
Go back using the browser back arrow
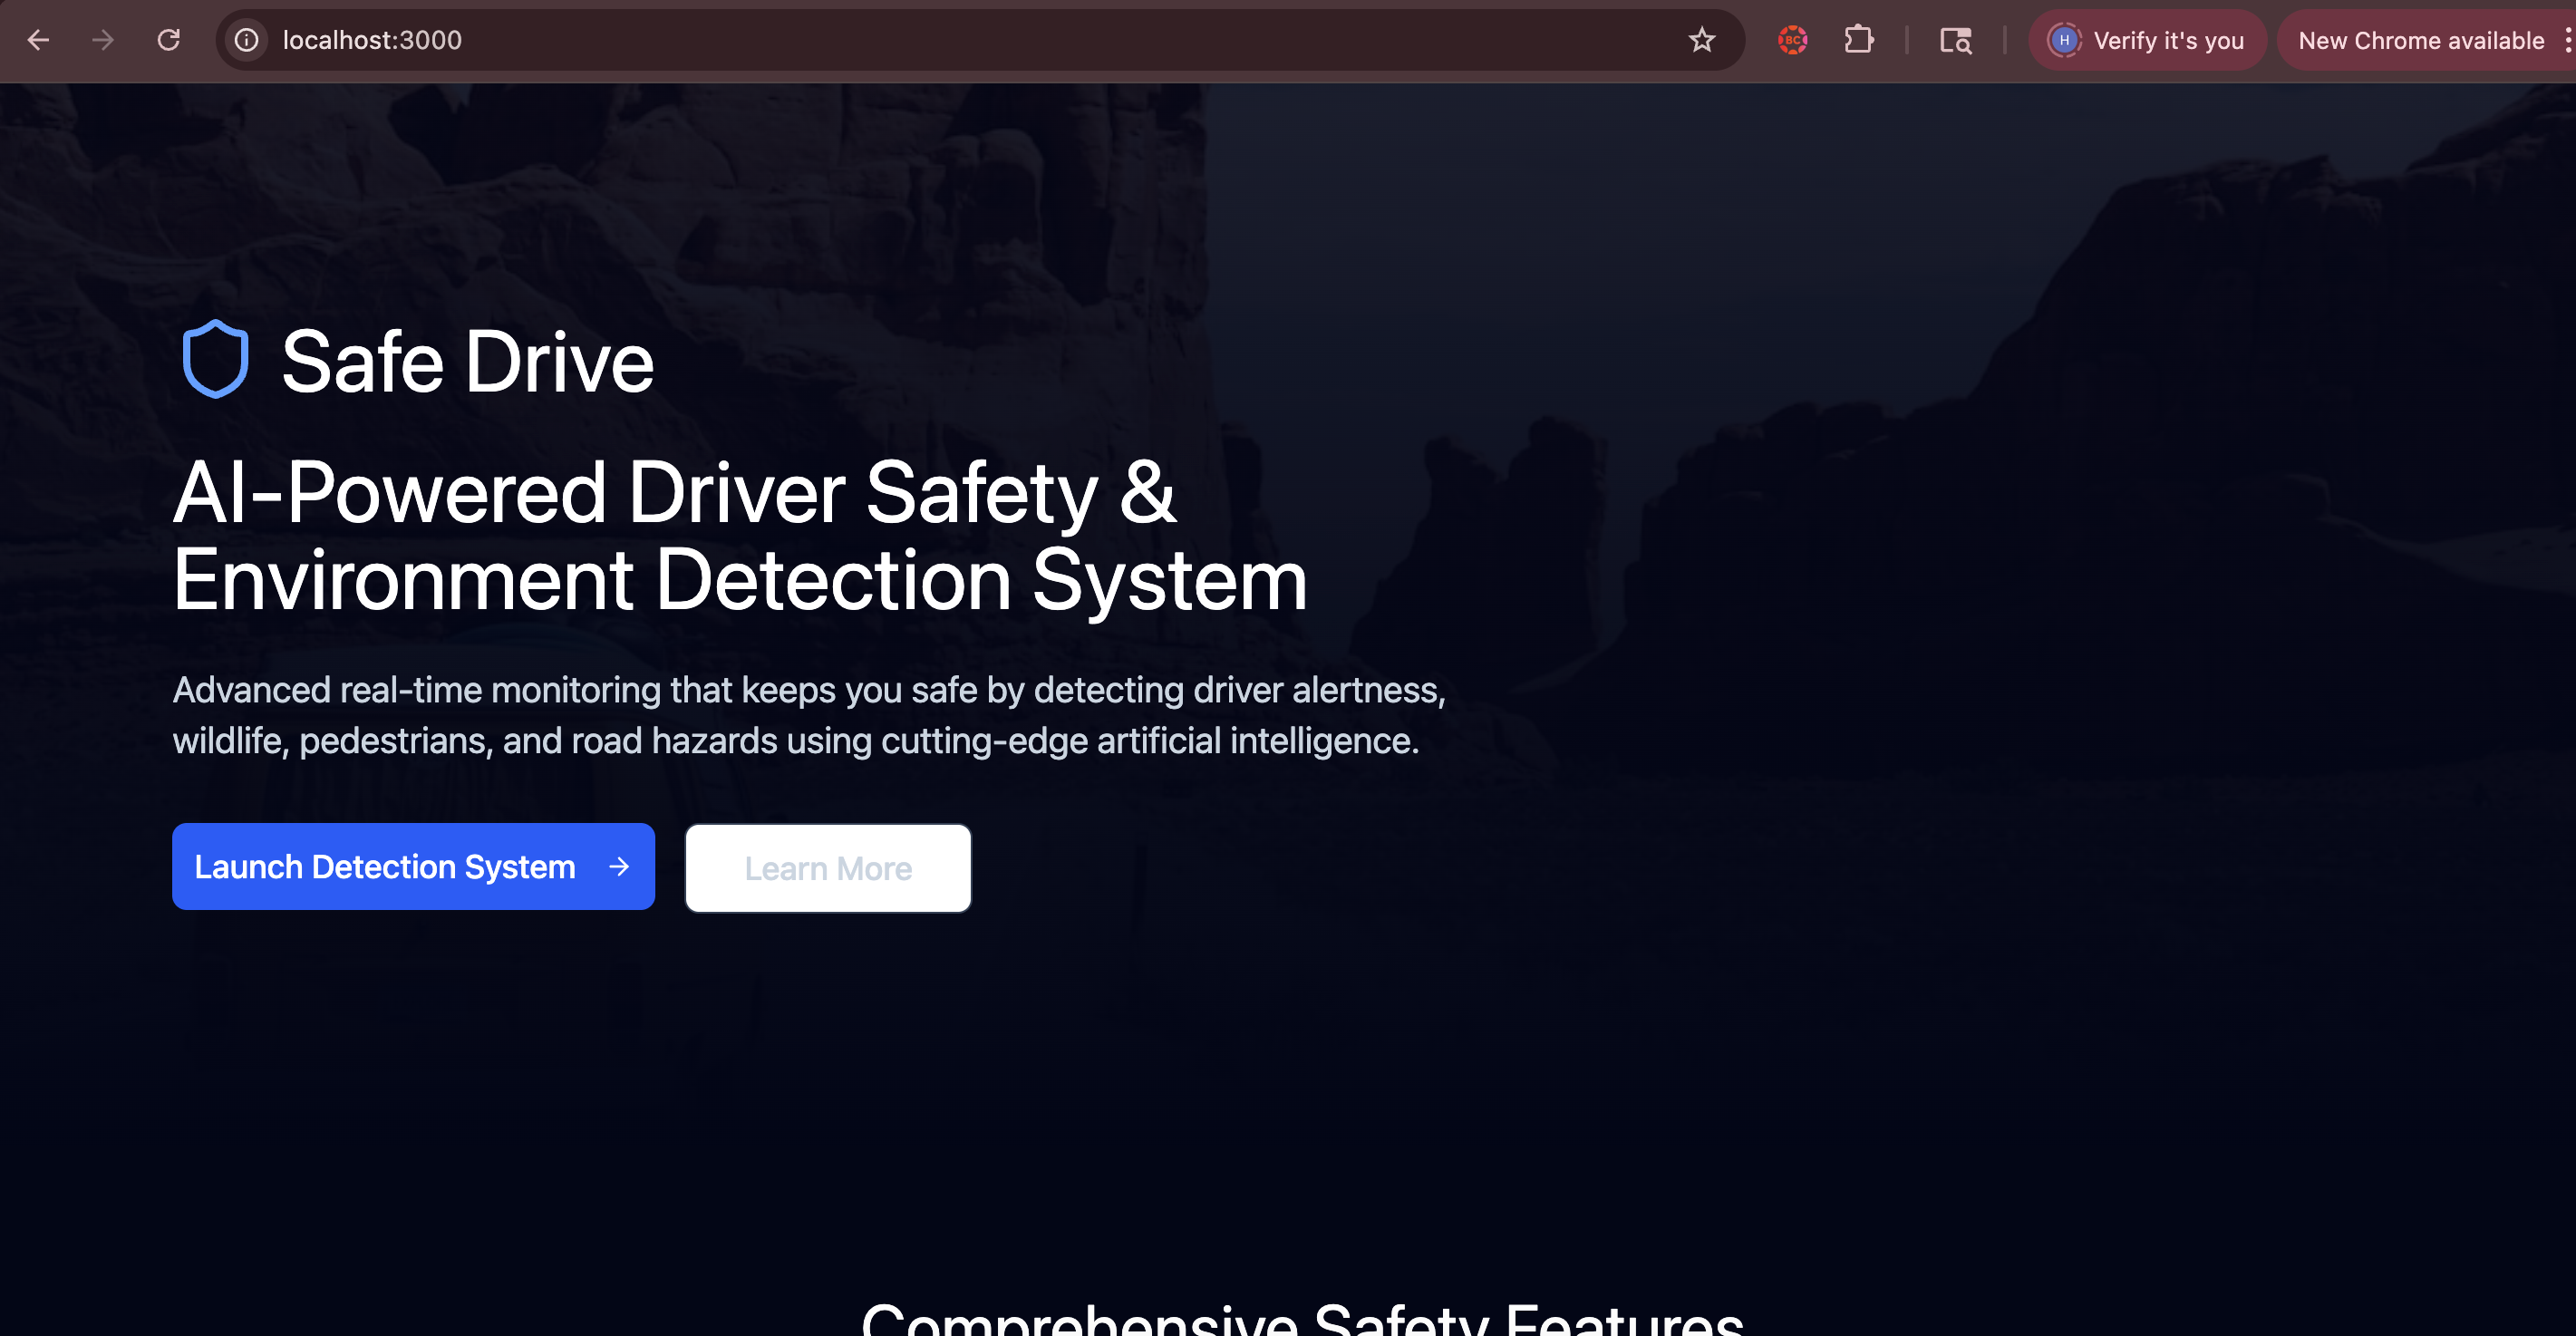coord(38,40)
